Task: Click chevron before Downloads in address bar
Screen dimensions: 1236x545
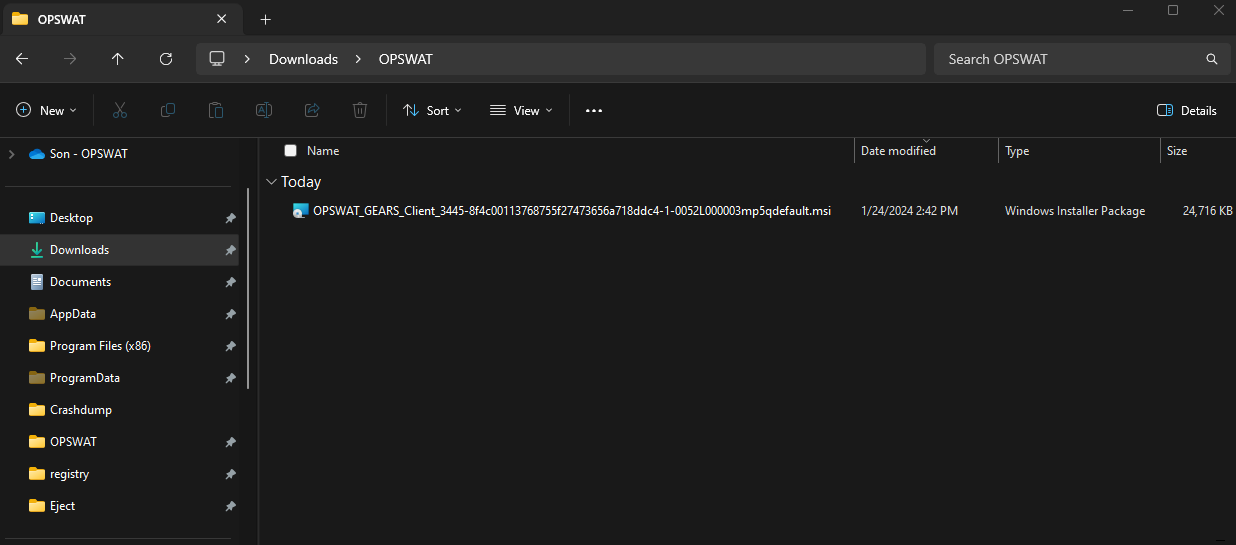Action: 247,59
